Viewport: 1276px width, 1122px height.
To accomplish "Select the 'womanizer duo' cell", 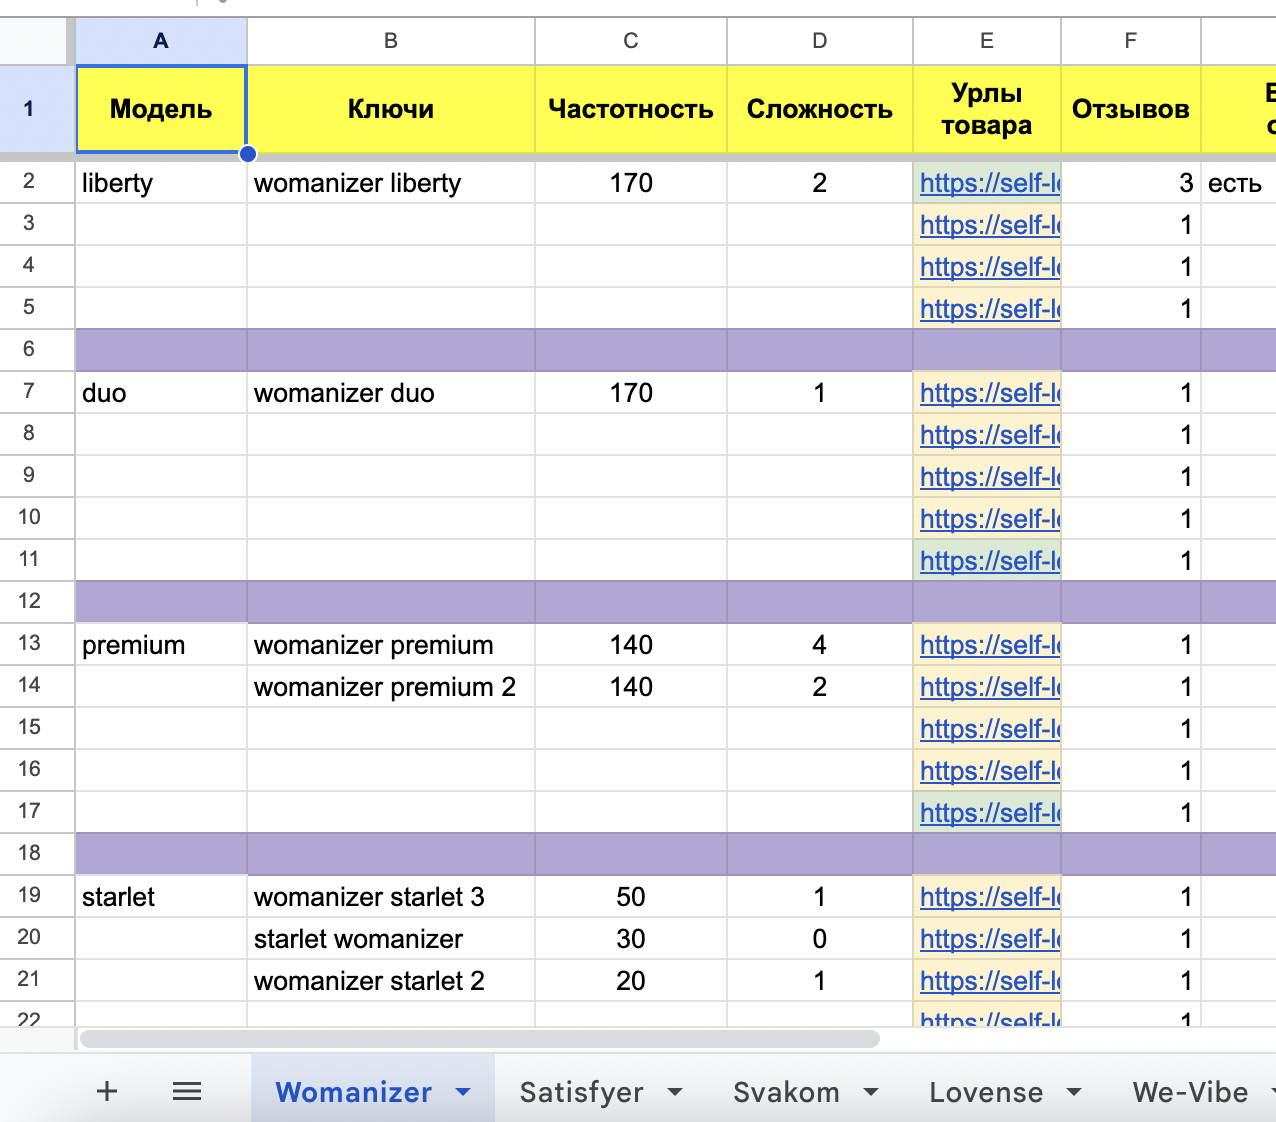I will [x=391, y=393].
